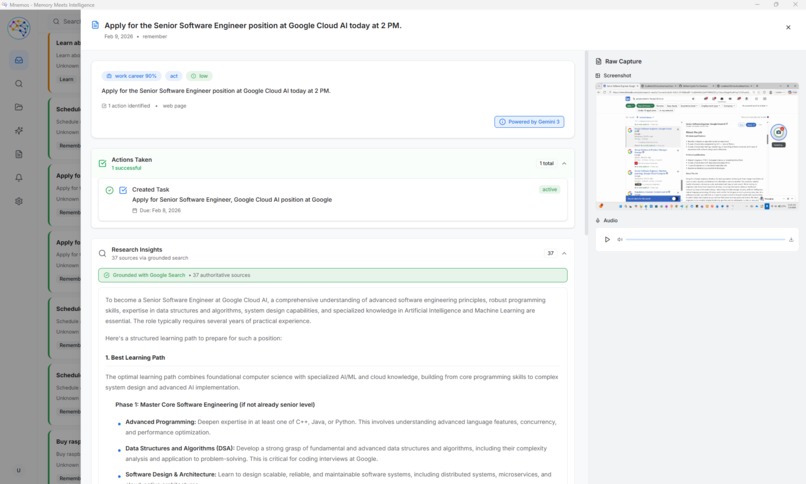
Task: Click the 'web page' source label
Action: [x=175, y=106]
